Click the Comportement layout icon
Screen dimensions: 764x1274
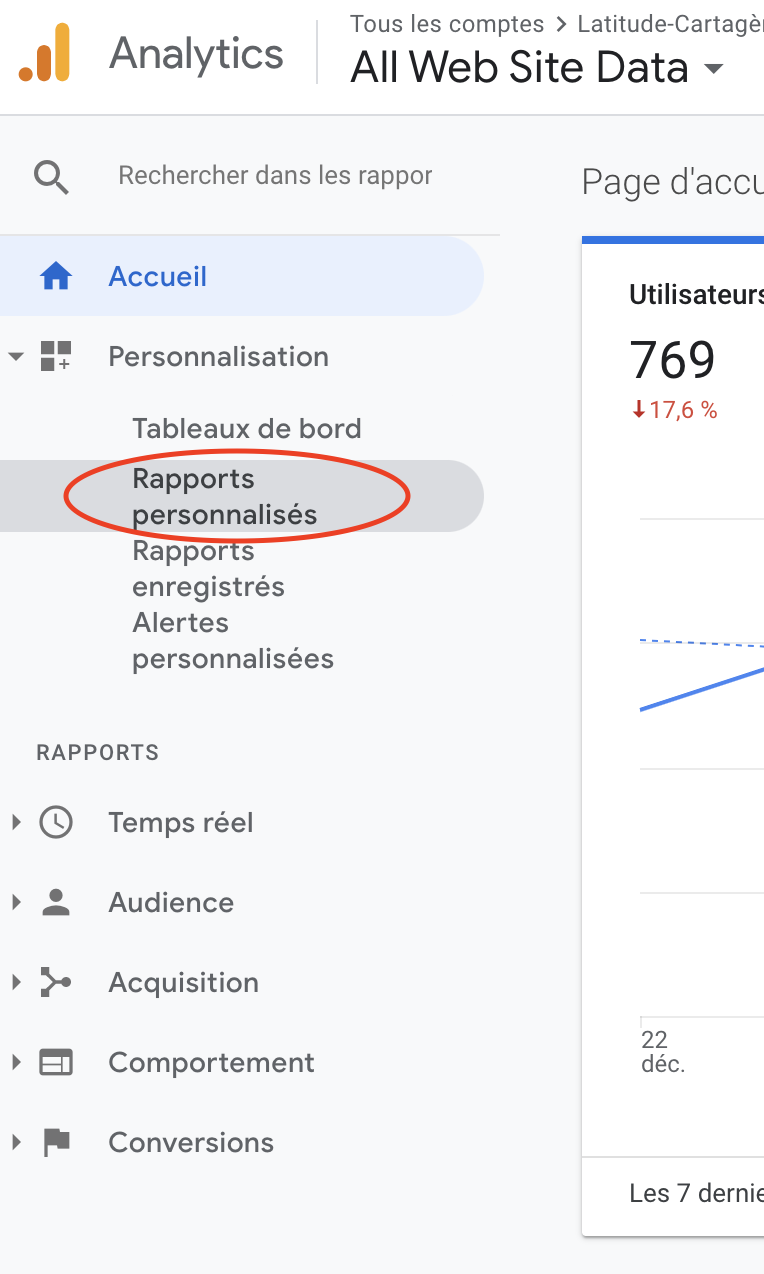(55, 1062)
